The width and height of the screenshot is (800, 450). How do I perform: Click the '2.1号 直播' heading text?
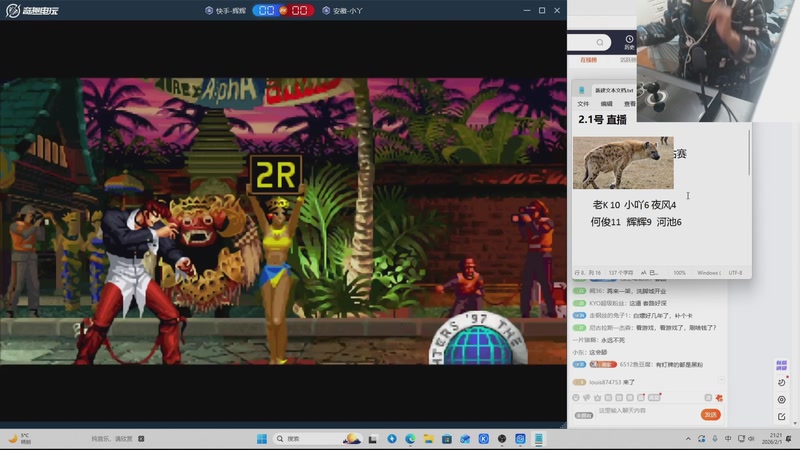(x=602, y=120)
